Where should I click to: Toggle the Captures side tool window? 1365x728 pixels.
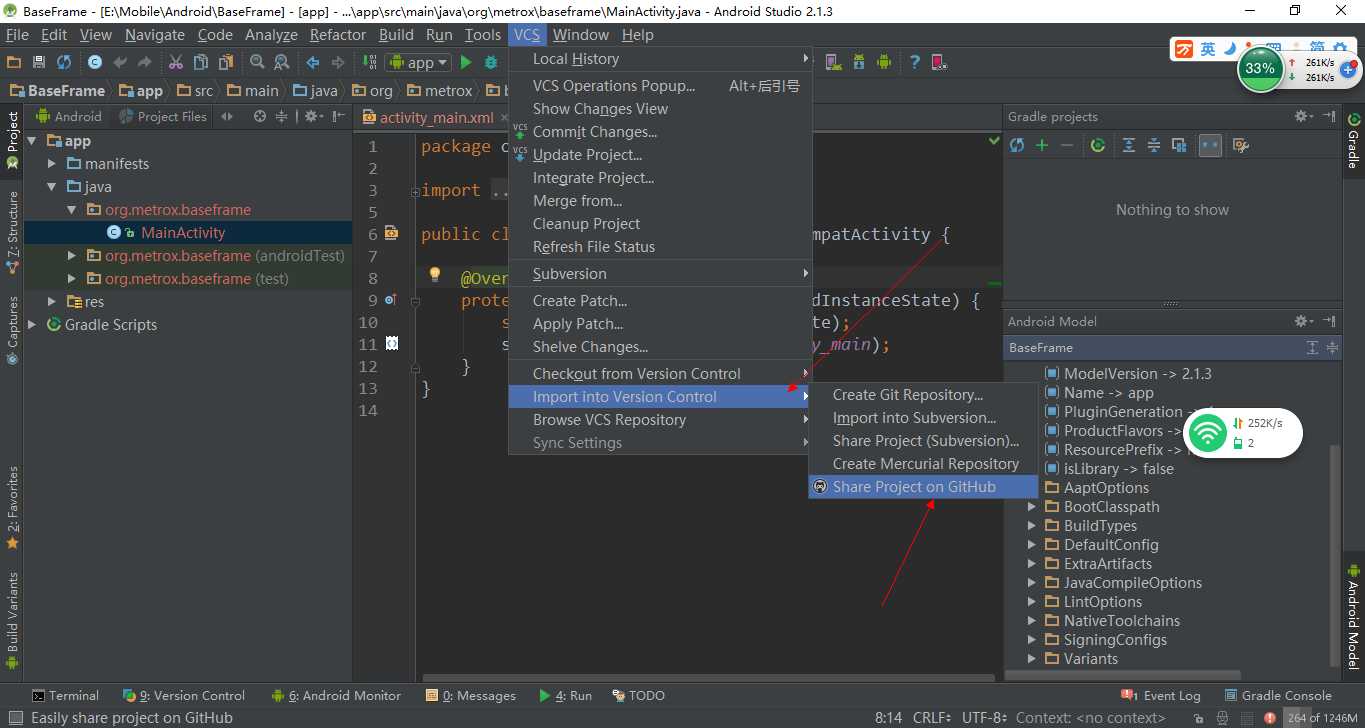(12, 331)
